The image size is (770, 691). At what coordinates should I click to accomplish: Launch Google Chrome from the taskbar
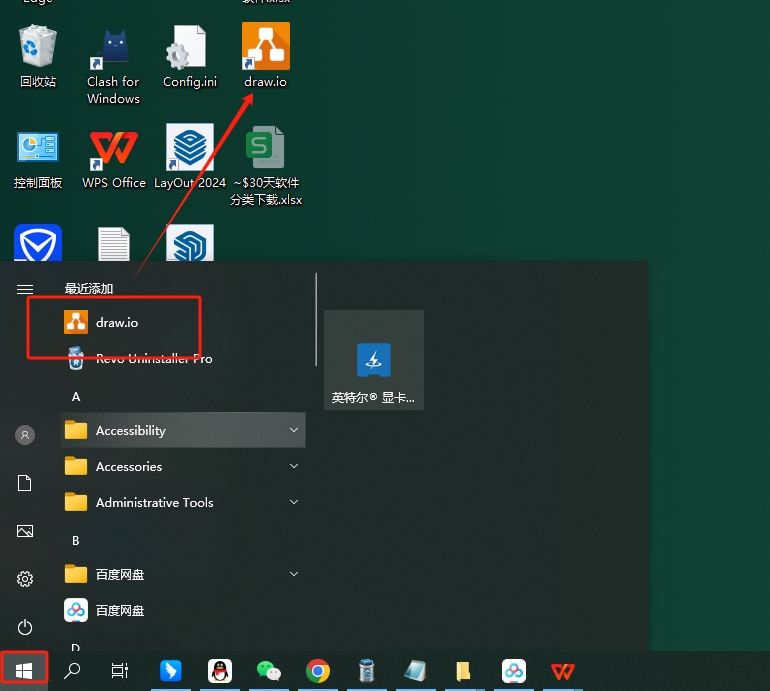(x=318, y=671)
